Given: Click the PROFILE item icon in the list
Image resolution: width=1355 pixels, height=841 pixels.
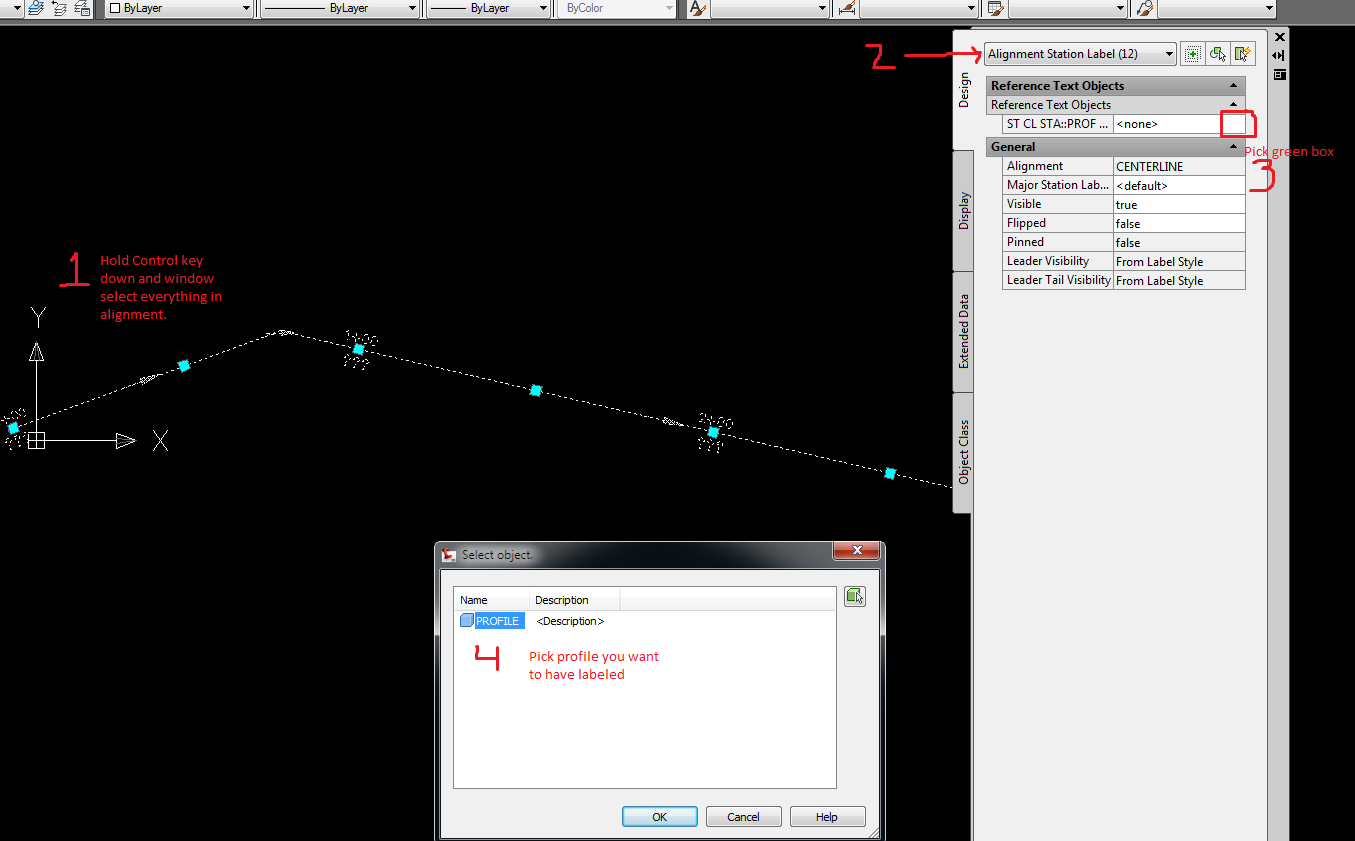Looking at the screenshot, I should tap(466, 621).
